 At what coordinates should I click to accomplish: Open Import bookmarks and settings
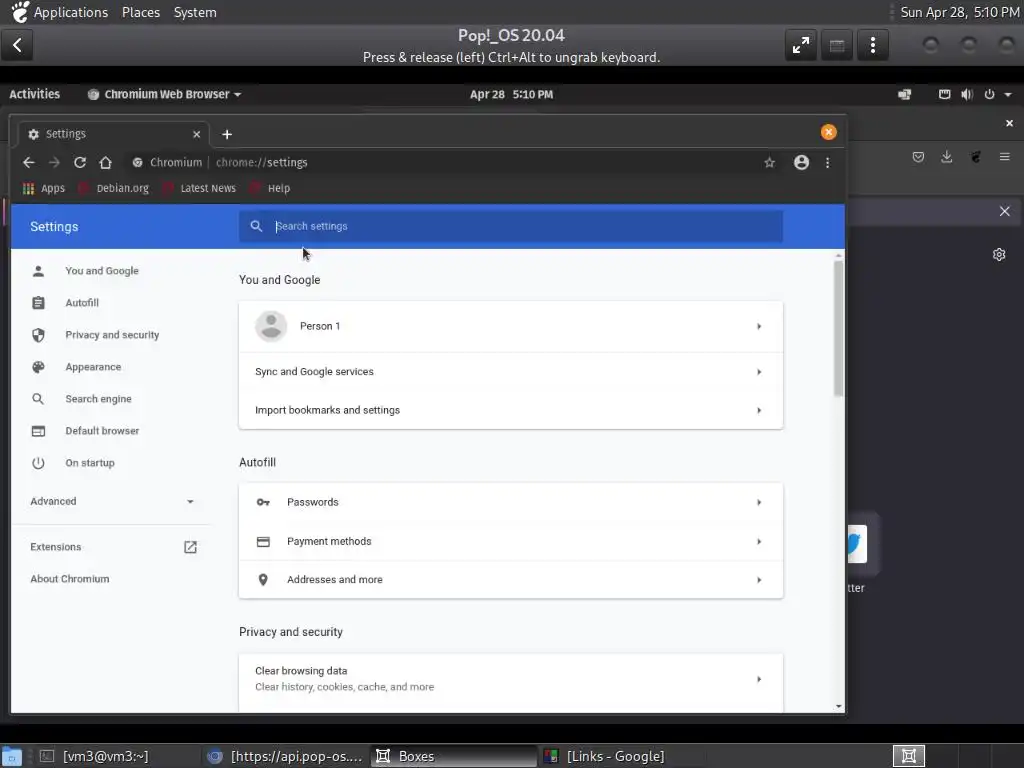coord(511,410)
